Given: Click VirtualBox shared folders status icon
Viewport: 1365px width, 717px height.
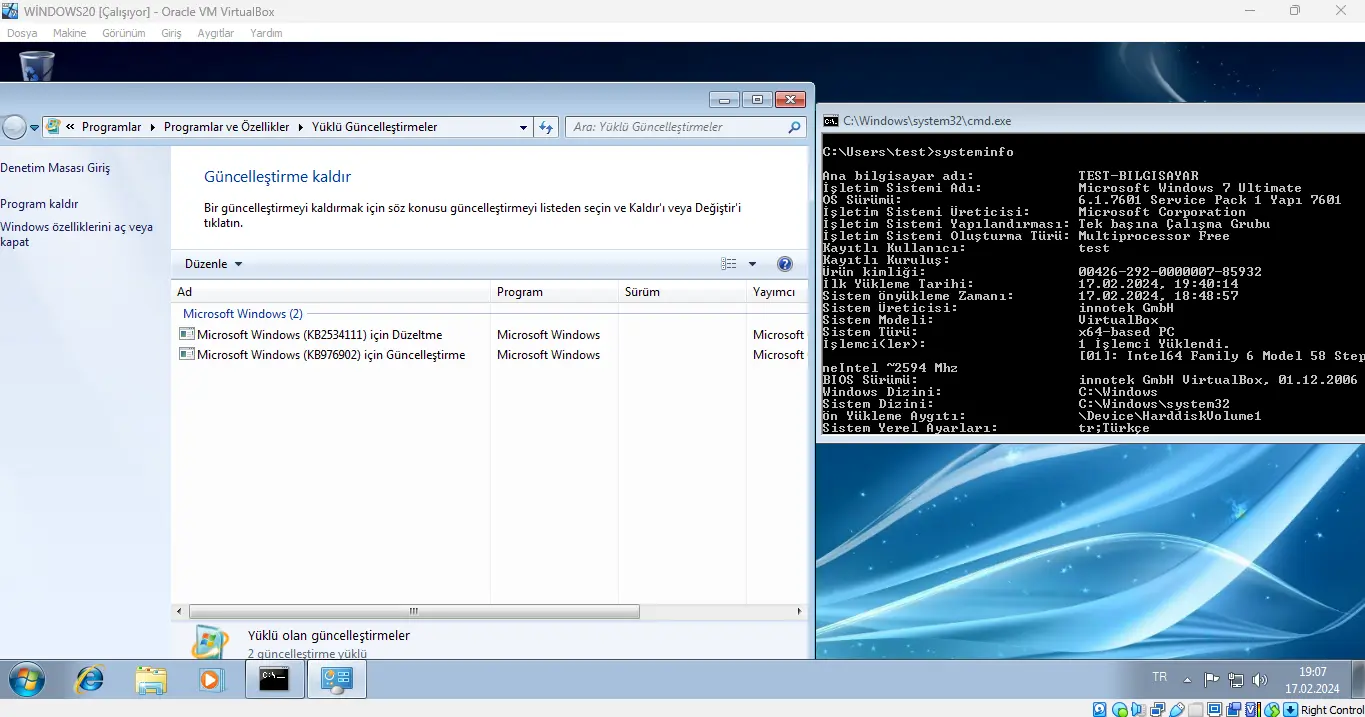Looking at the screenshot, I should point(1196,709).
